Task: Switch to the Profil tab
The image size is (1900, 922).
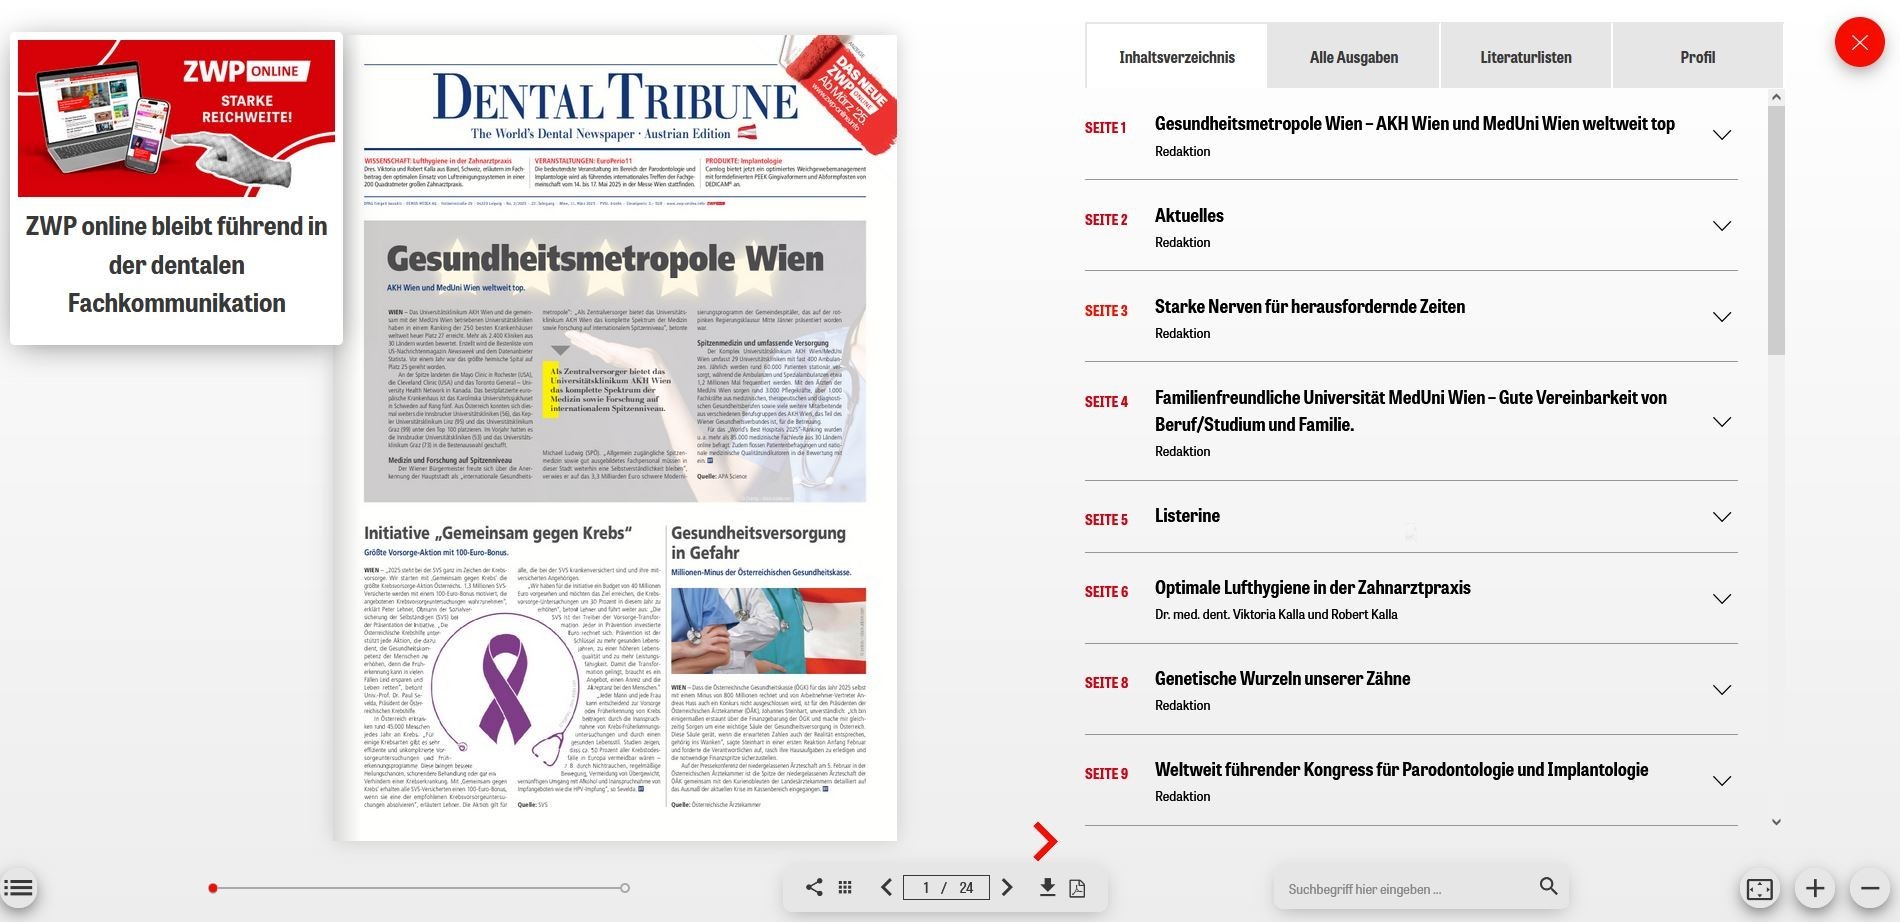Action: click(x=1697, y=57)
